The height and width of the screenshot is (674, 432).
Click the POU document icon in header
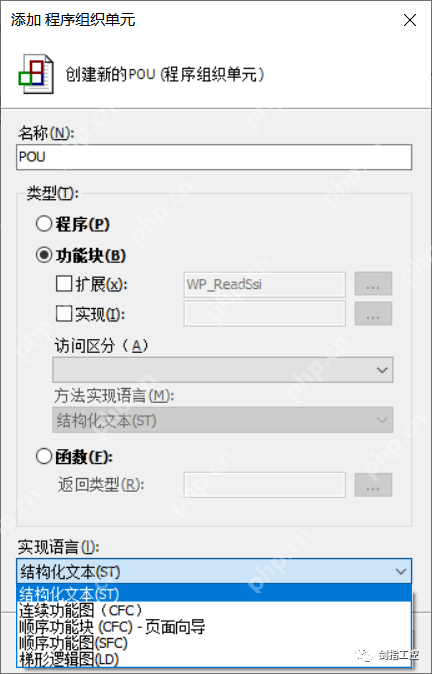point(36,74)
